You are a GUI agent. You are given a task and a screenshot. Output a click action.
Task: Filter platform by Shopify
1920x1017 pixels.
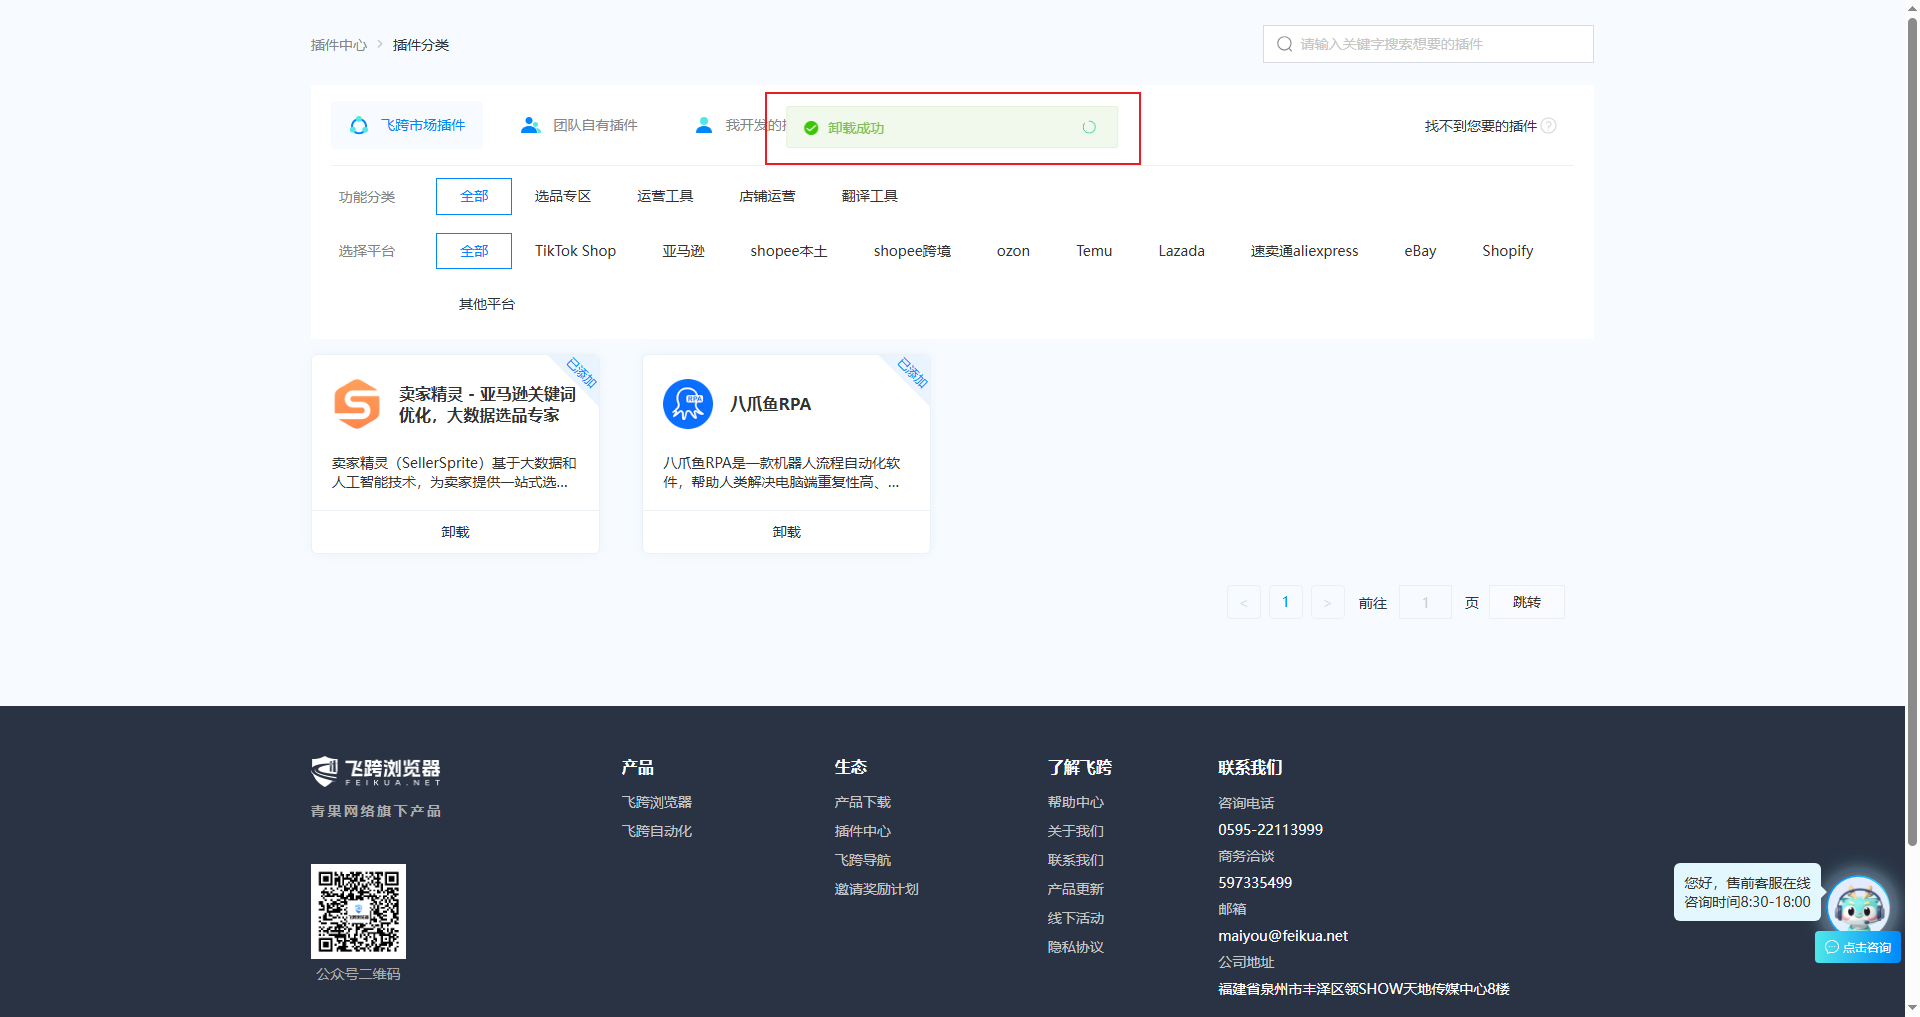tap(1507, 251)
